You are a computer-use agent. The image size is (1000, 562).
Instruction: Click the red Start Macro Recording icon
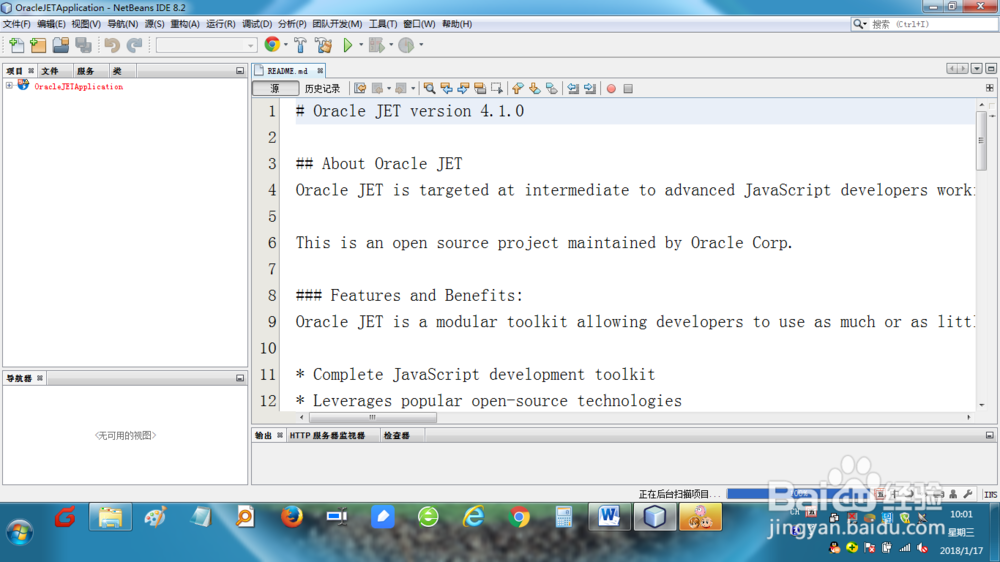(611, 89)
